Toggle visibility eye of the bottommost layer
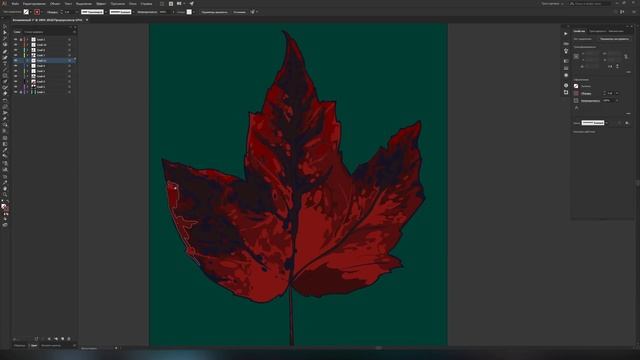Screen dimensions: 640x360 [x=16, y=92]
